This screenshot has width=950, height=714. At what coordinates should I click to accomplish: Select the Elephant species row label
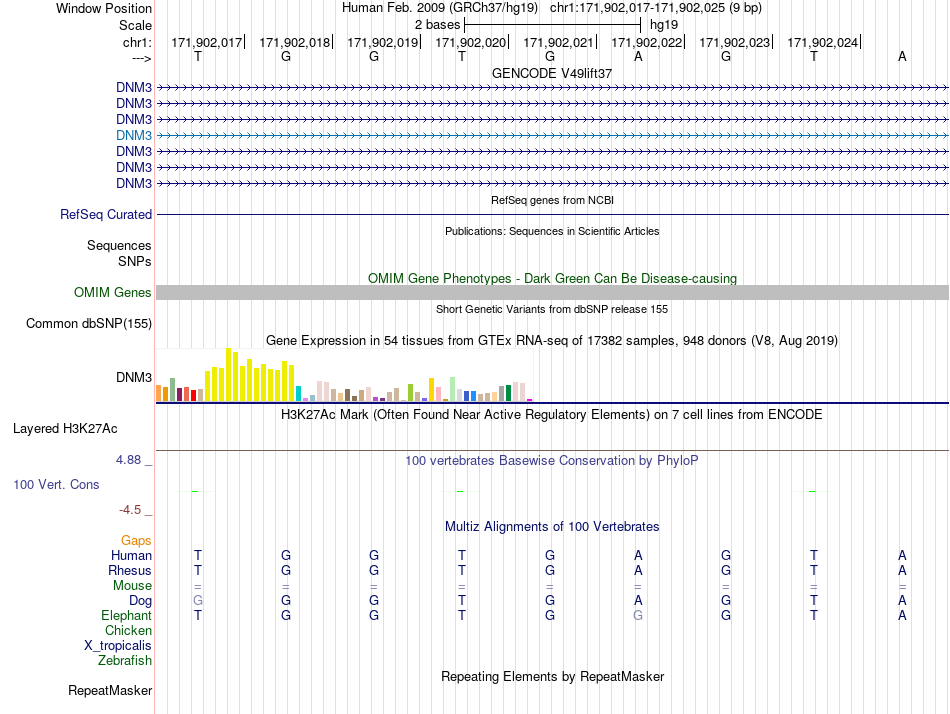[x=126, y=615]
